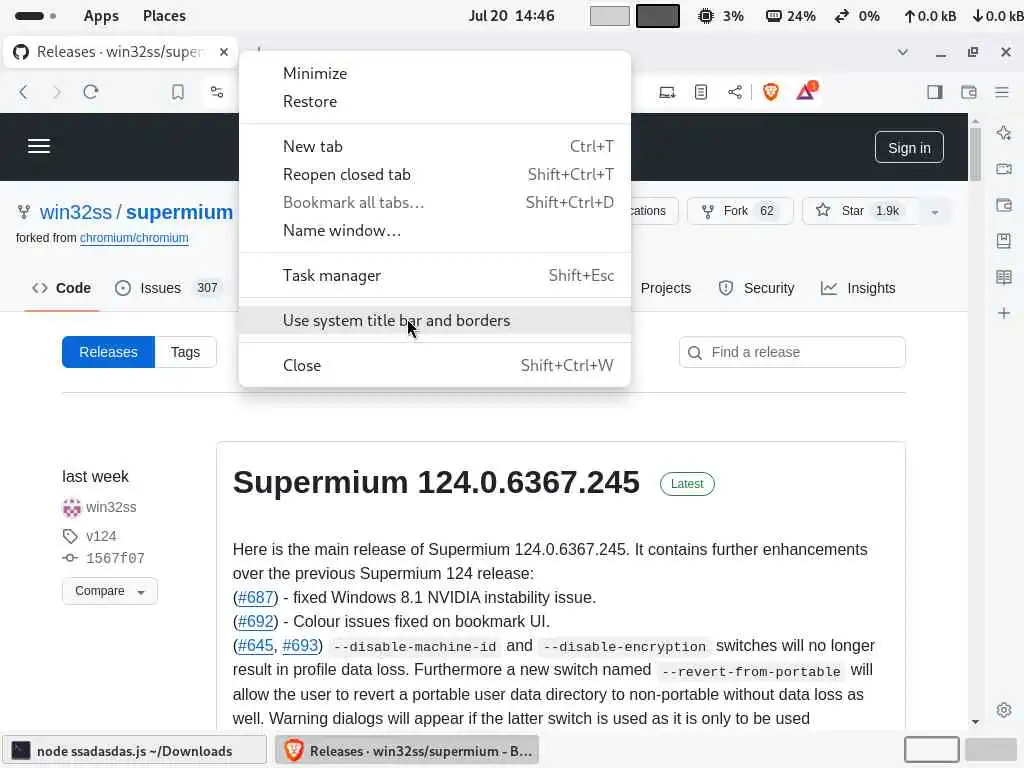1024x768 pixels.
Task: Select Minimize in the context menu
Action: click(x=435, y=73)
